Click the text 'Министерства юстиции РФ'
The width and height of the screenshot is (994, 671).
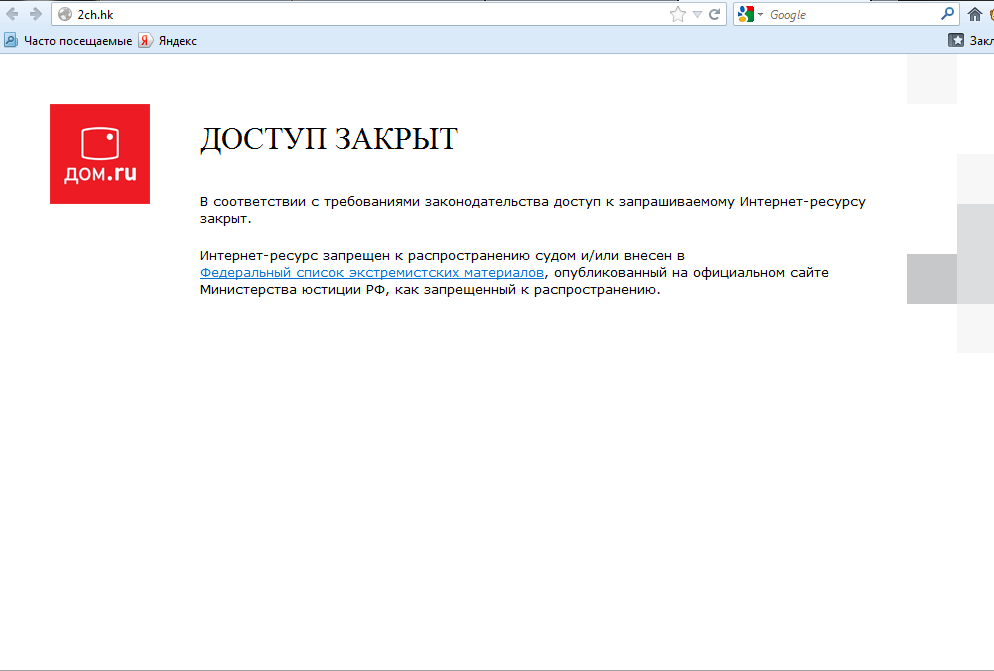pos(292,290)
